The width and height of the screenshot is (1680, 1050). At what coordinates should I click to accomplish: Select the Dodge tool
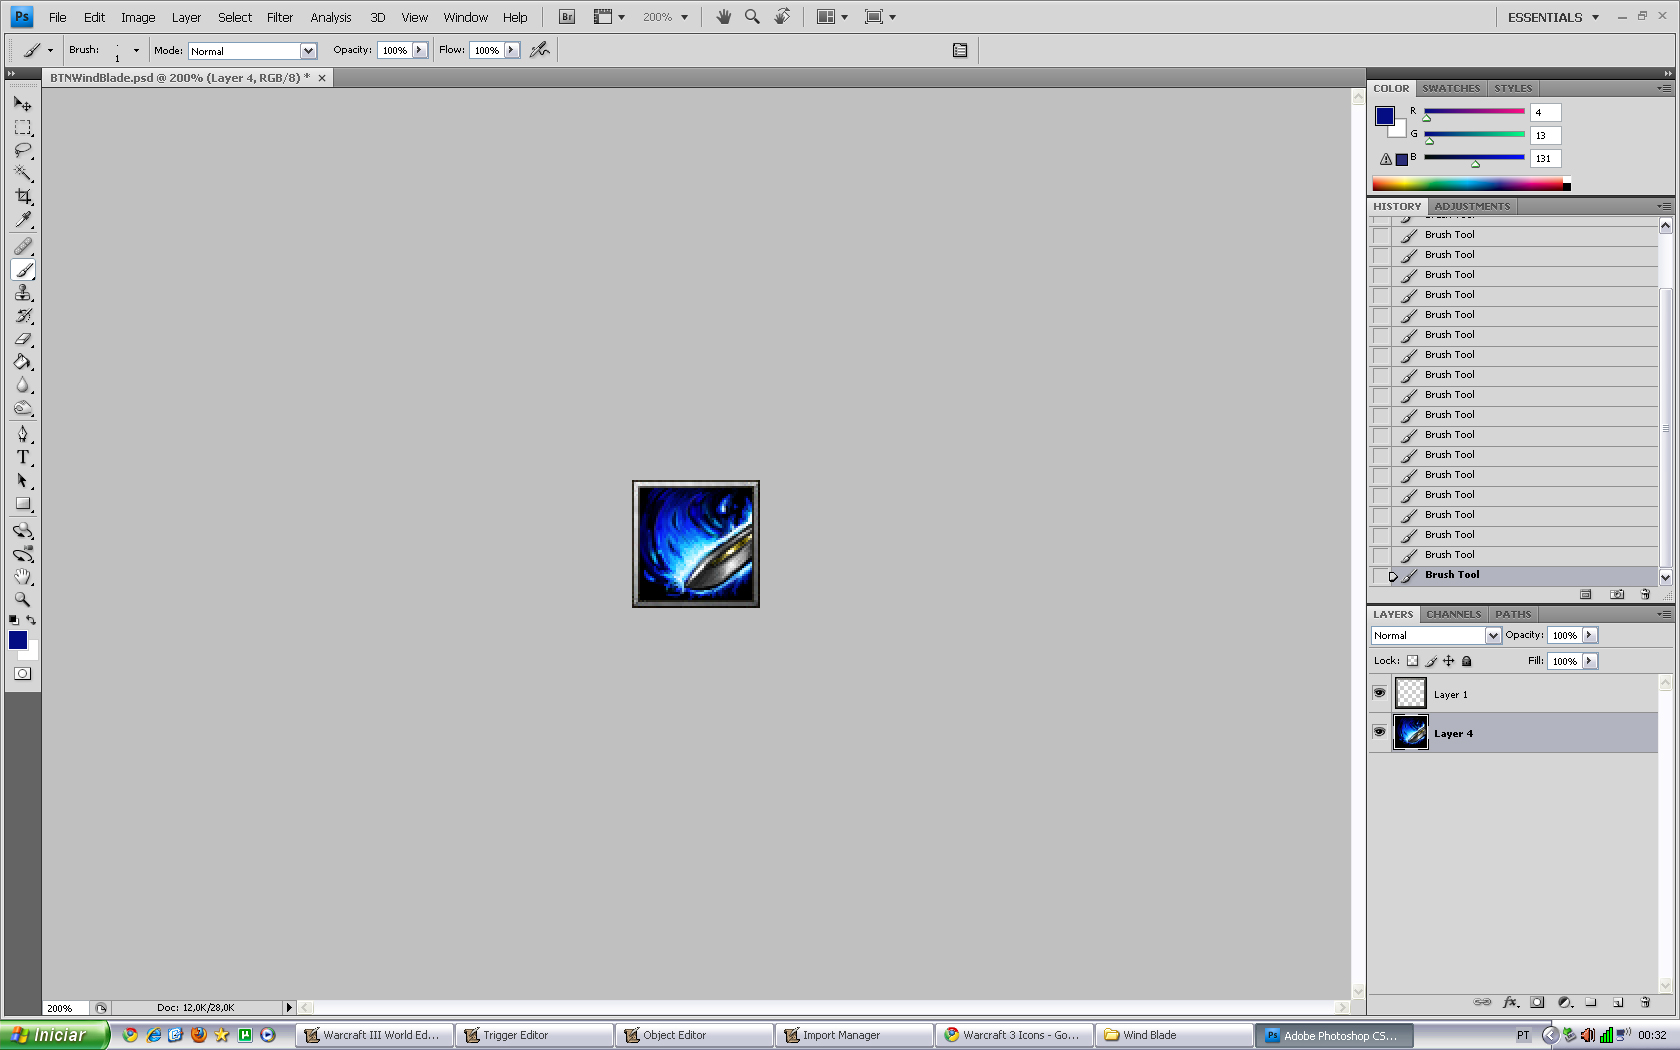(x=23, y=408)
